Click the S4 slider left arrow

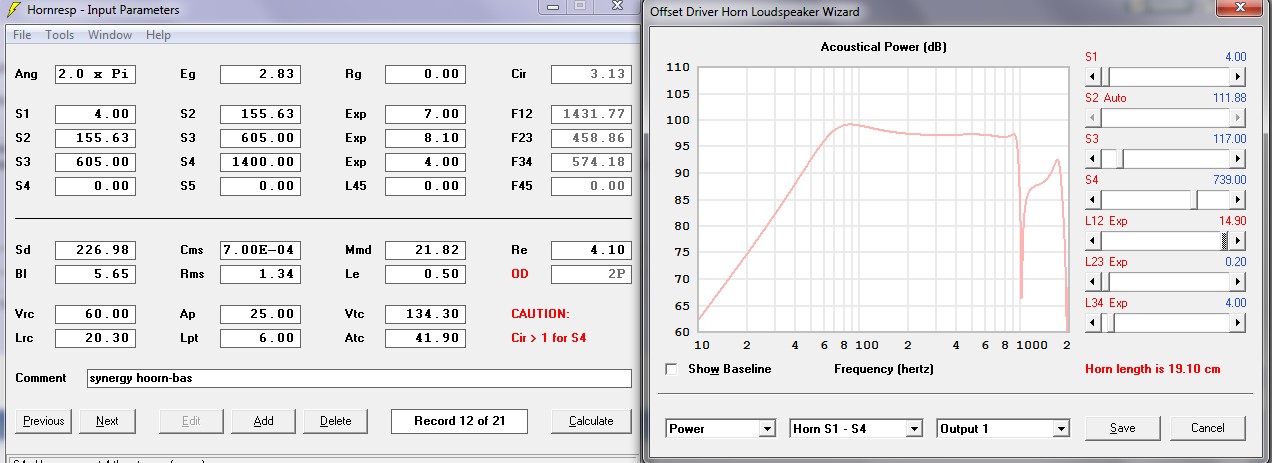(1093, 200)
